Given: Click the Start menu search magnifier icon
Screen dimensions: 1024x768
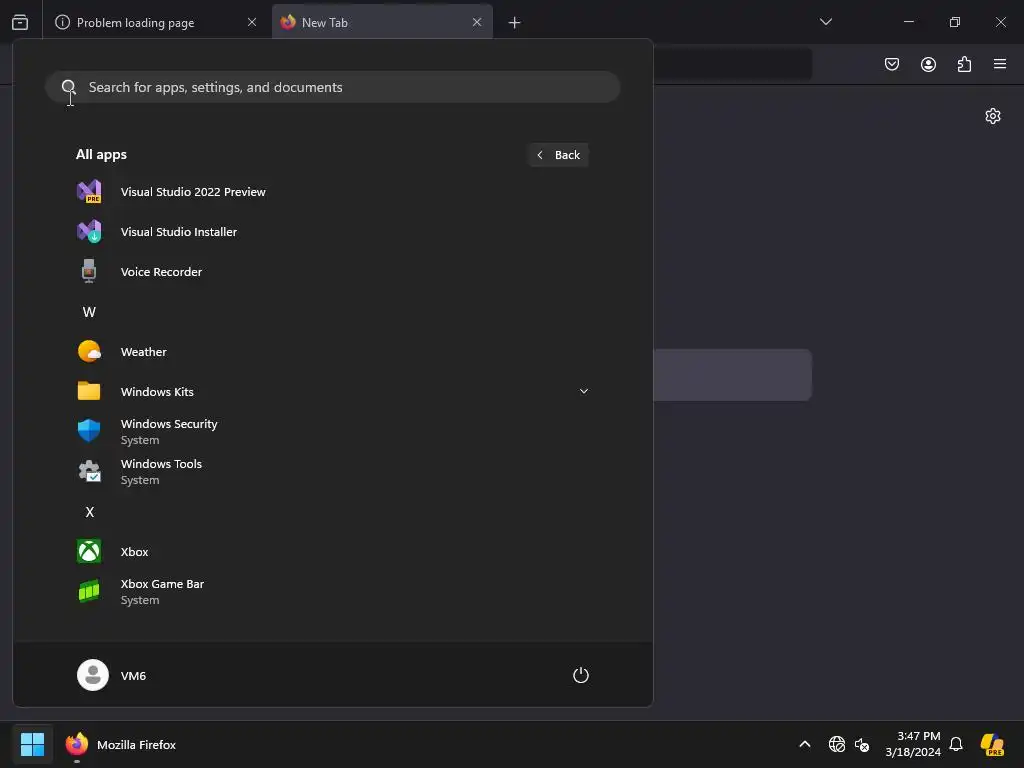Looking at the screenshot, I should (69, 87).
